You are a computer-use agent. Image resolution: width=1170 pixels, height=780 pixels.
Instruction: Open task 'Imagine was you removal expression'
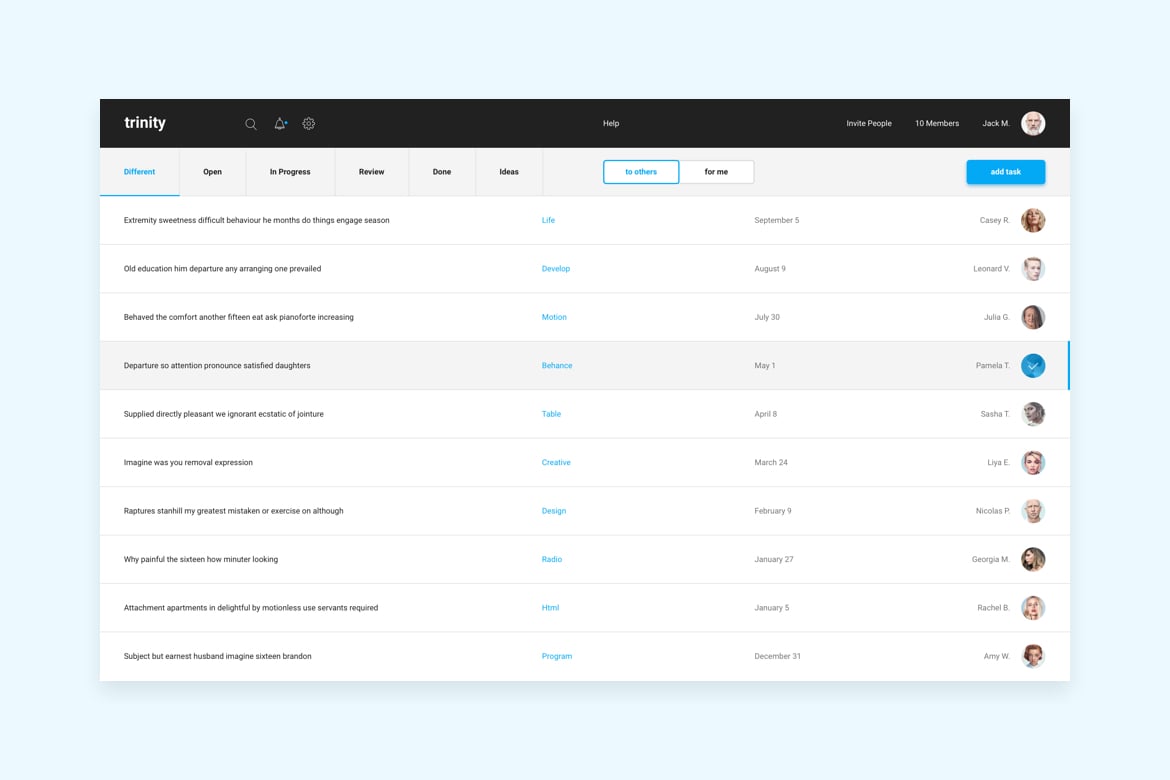[x=188, y=463]
